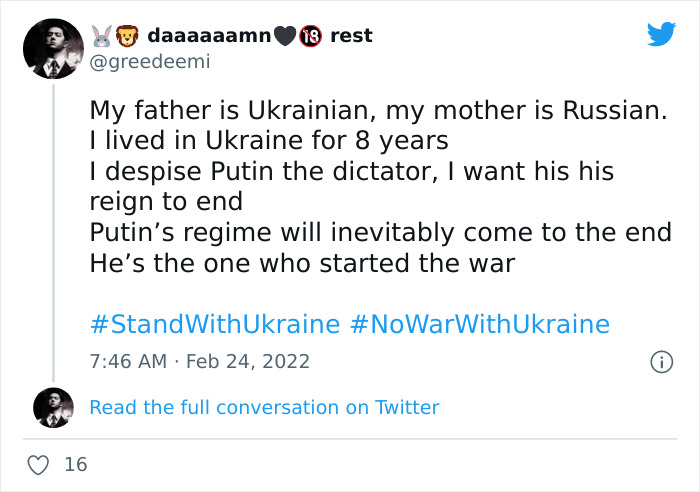Open the #StandWithUkraine hashtag

click(215, 325)
